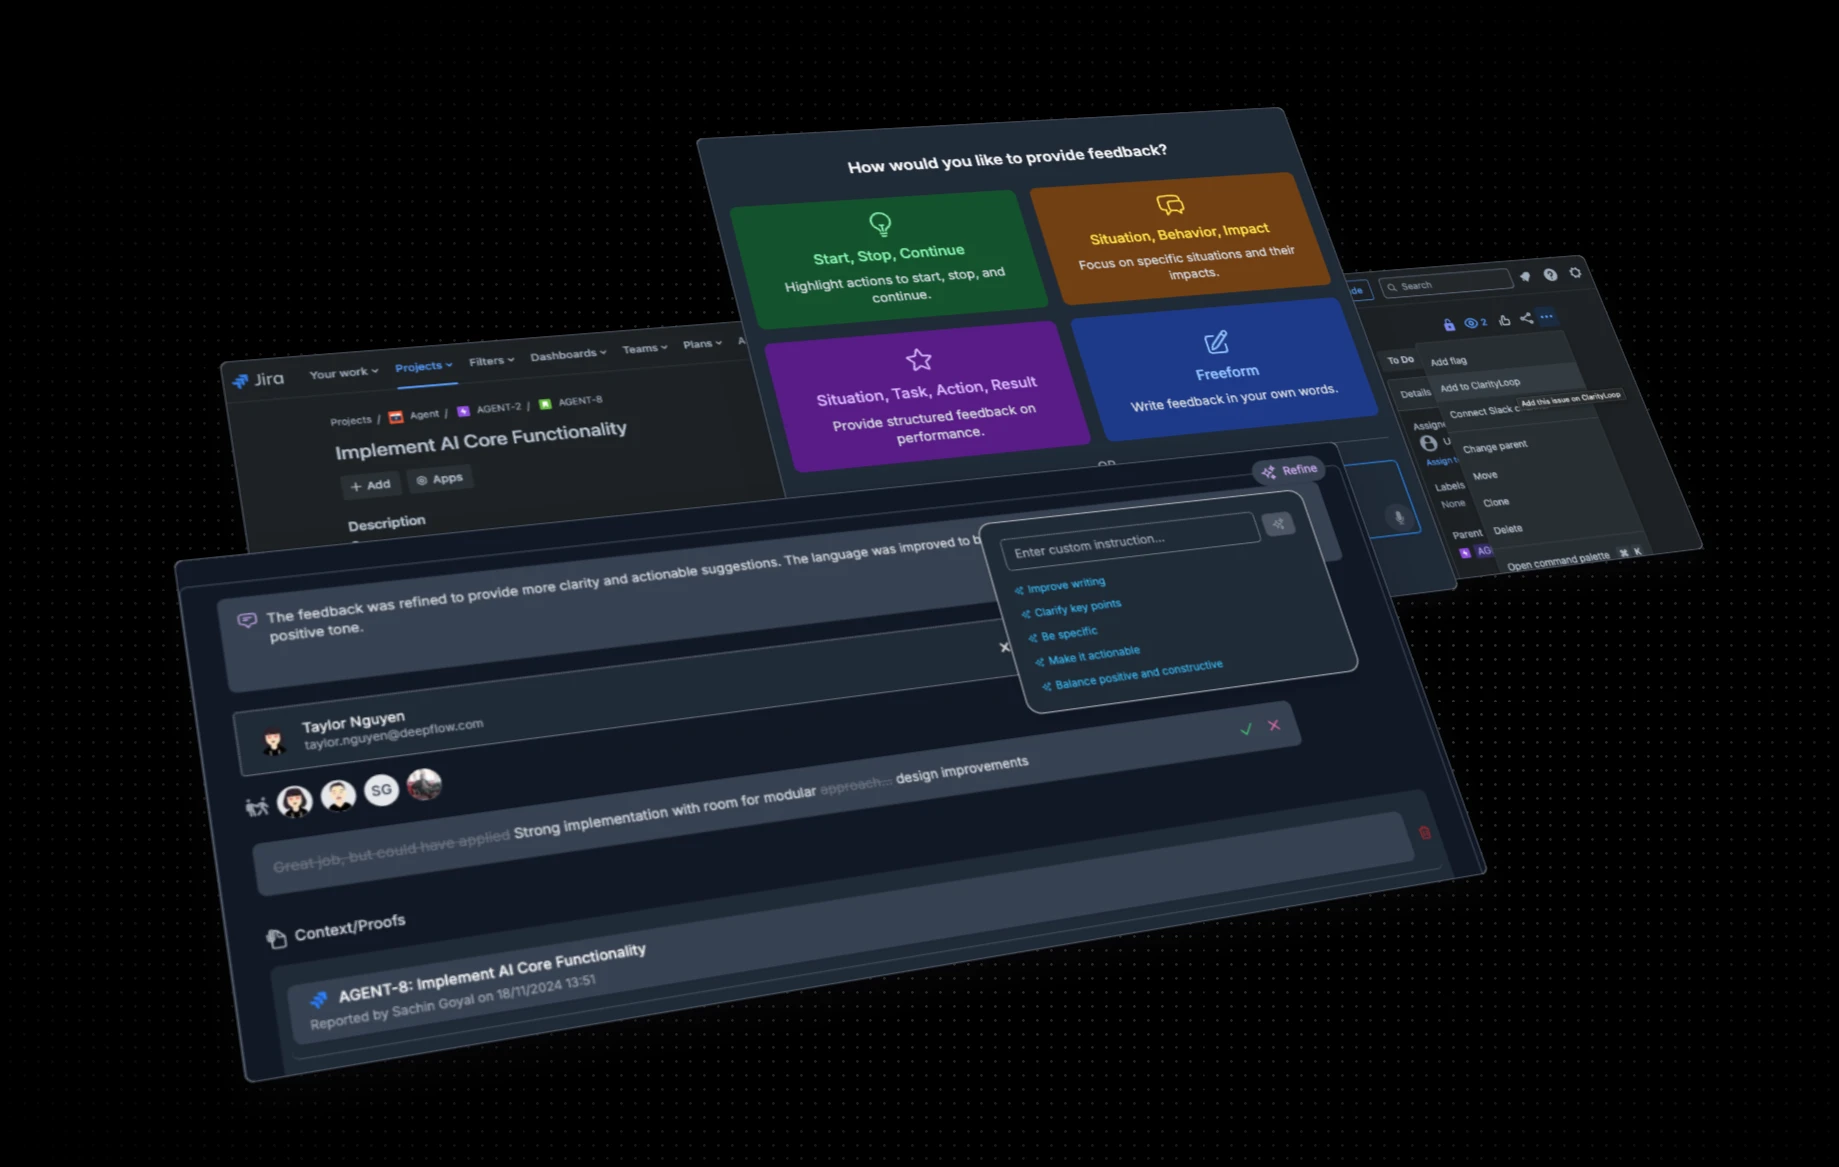Click the three dots more actions button
The width and height of the screenshot is (1839, 1167).
point(1547,316)
